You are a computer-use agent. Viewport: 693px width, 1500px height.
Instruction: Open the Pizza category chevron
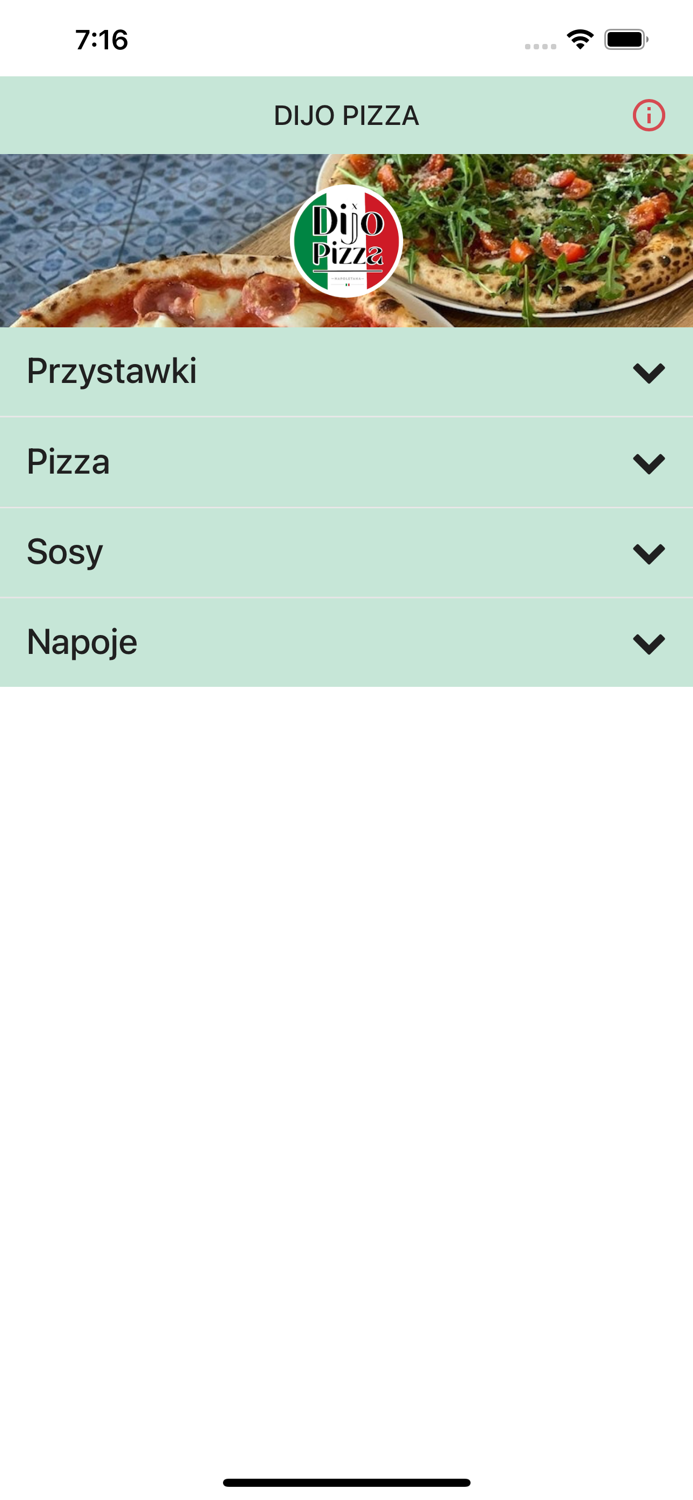pyautogui.click(x=648, y=462)
